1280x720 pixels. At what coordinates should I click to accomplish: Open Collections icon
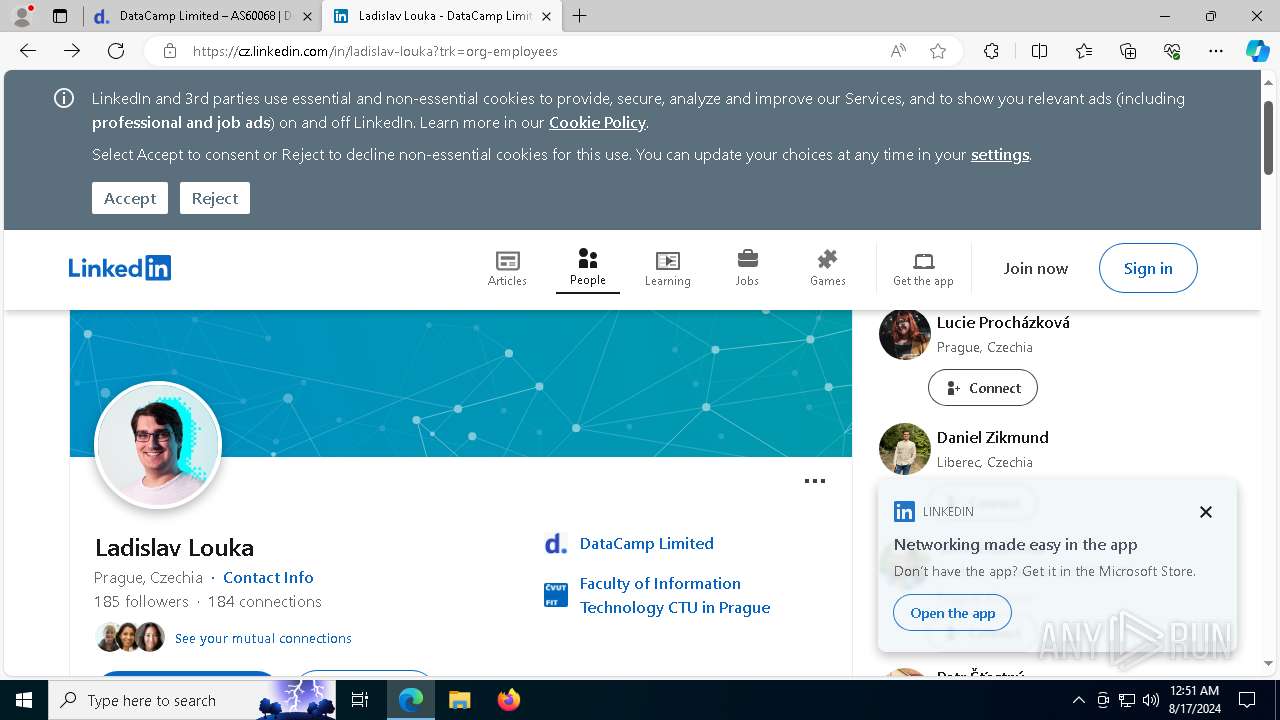pyautogui.click(x=1128, y=51)
